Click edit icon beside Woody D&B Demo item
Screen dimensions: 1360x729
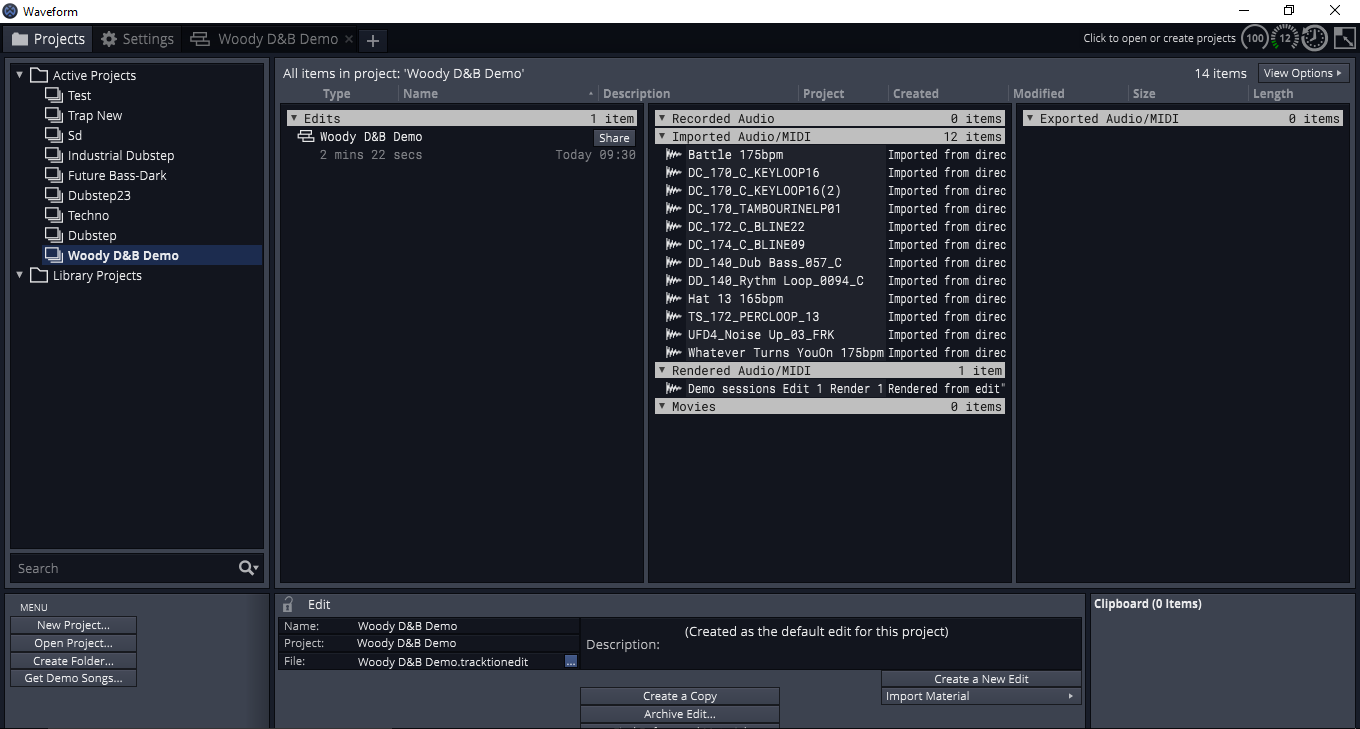tap(306, 137)
